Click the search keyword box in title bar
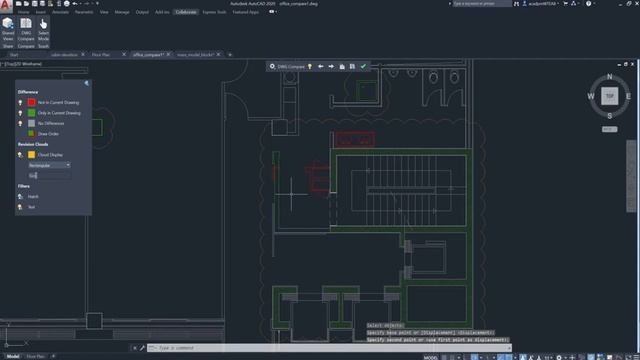This screenshot has height=360, width=640. pos(482,4)
